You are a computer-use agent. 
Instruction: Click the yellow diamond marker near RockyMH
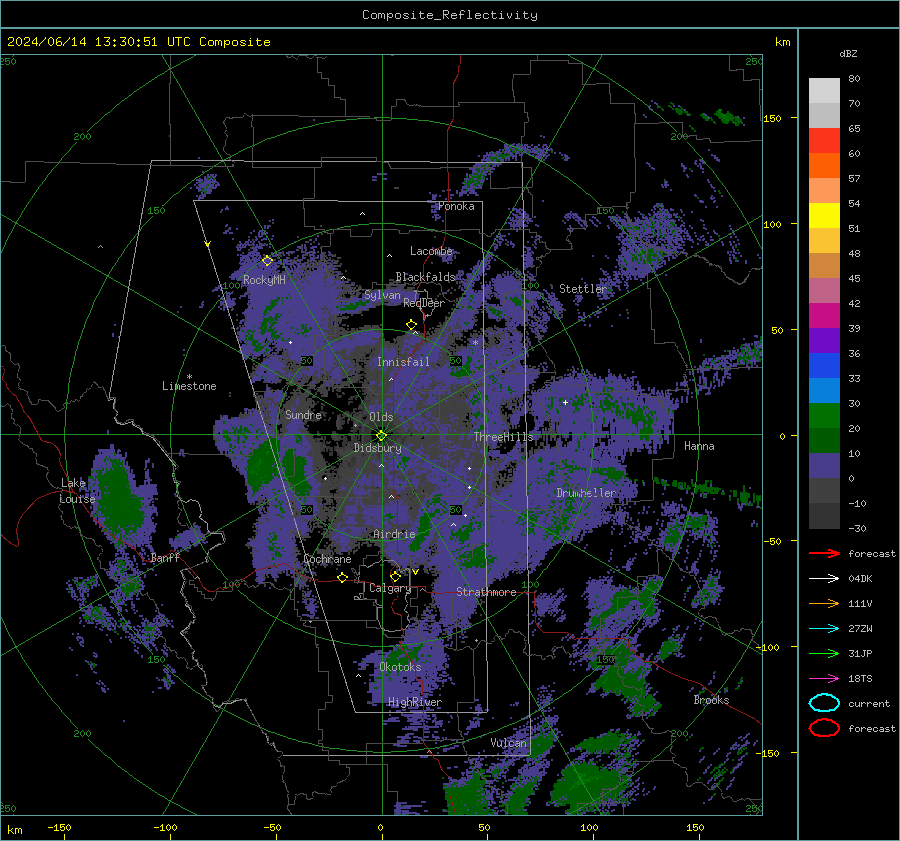(x=267, y=261)
